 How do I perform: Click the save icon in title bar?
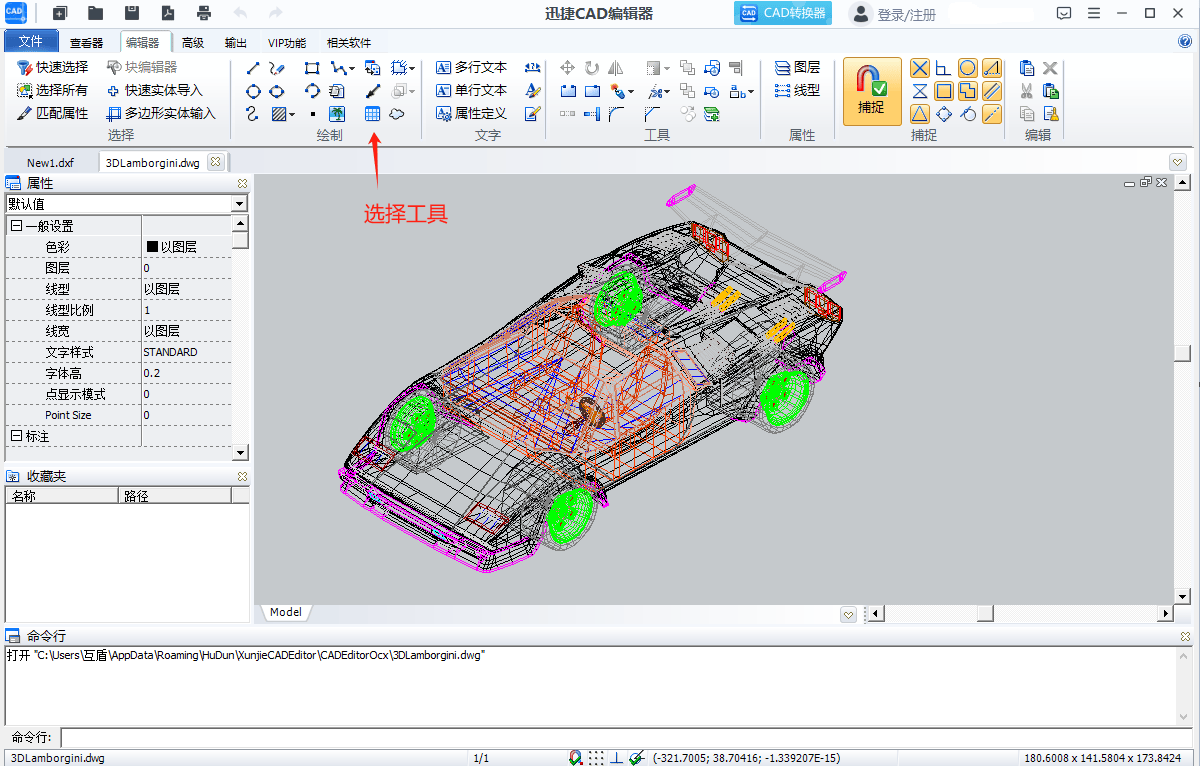[132, 14]
